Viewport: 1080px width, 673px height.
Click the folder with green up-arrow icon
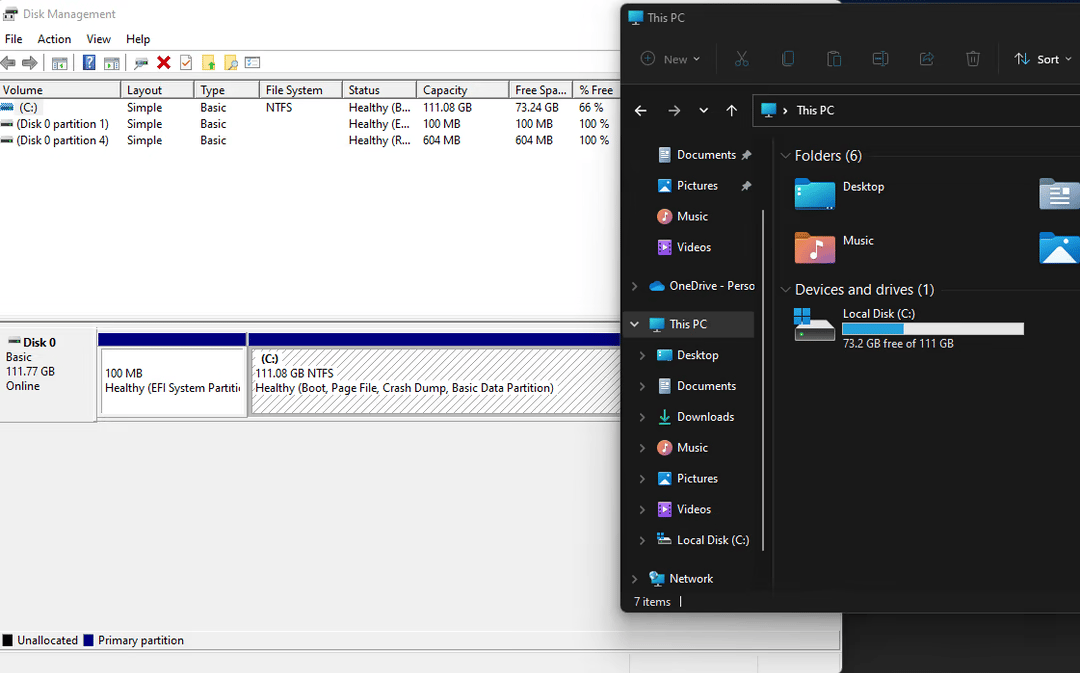coord(209,63)
